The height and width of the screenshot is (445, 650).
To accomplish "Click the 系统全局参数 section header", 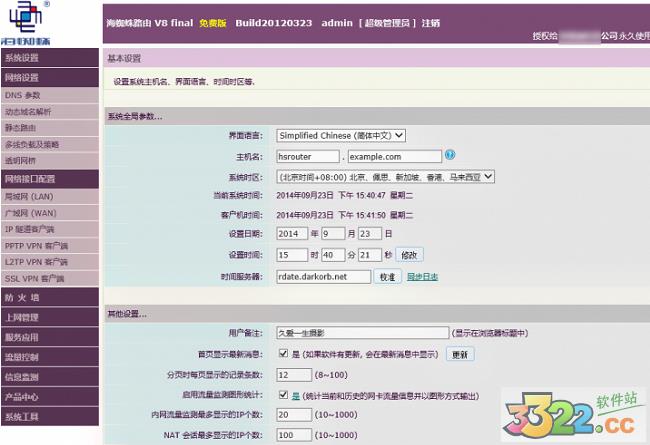I will [x=135, y=117].
